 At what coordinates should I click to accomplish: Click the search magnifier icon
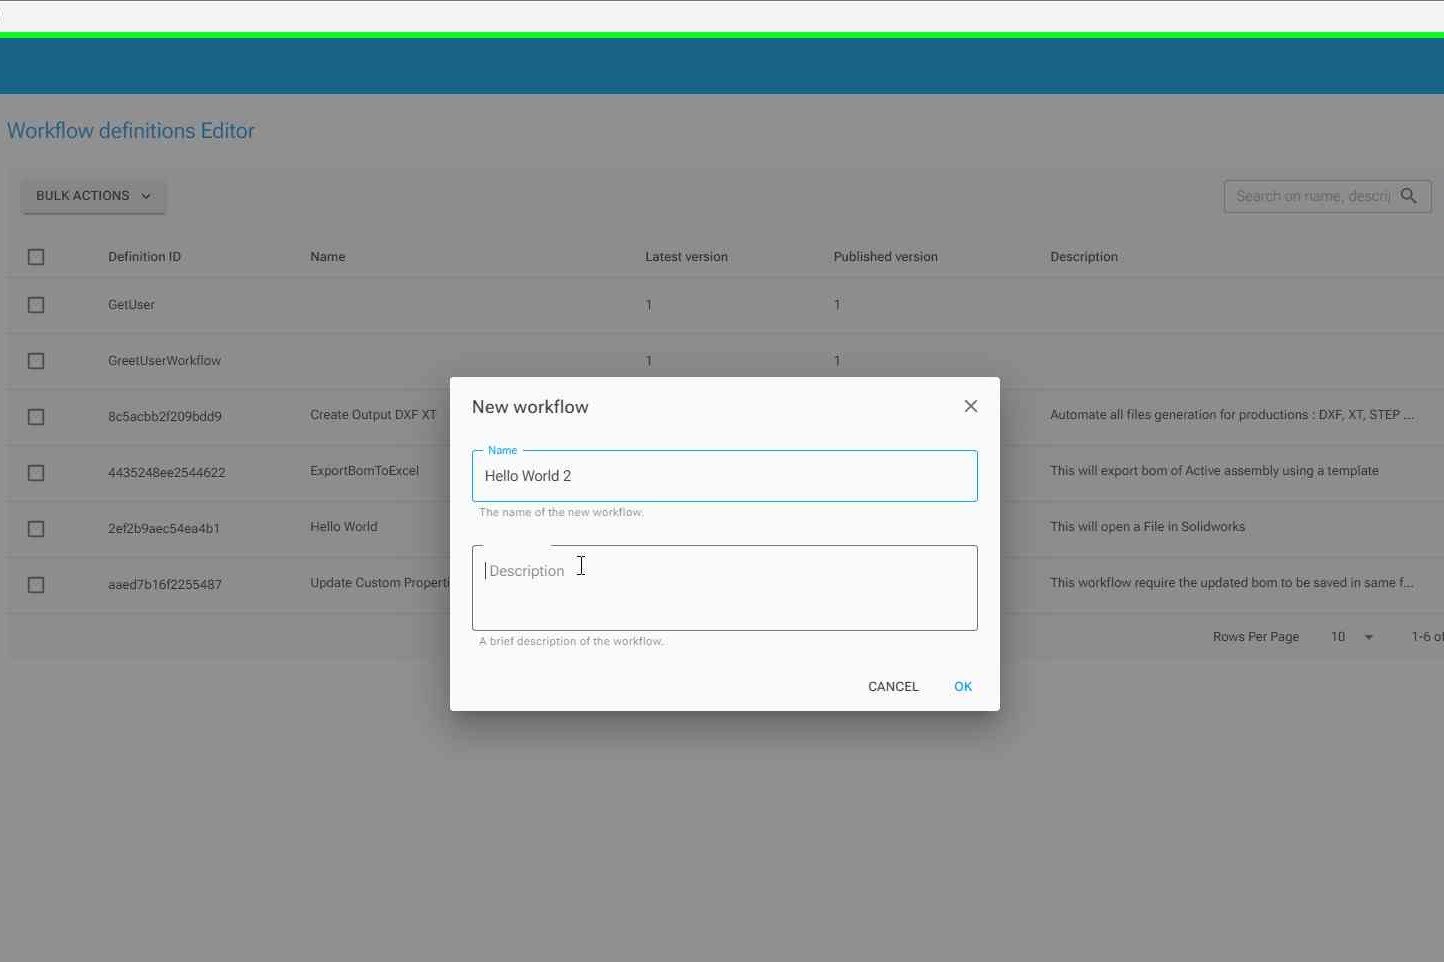coord(1410,196)
